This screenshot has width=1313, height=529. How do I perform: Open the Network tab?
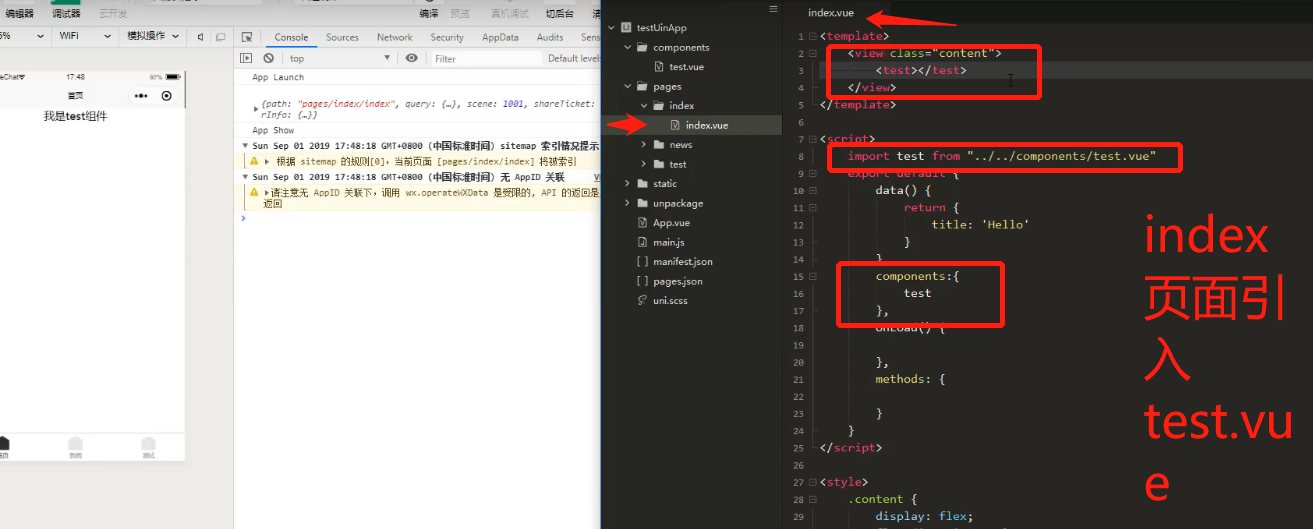pos(395,37)
